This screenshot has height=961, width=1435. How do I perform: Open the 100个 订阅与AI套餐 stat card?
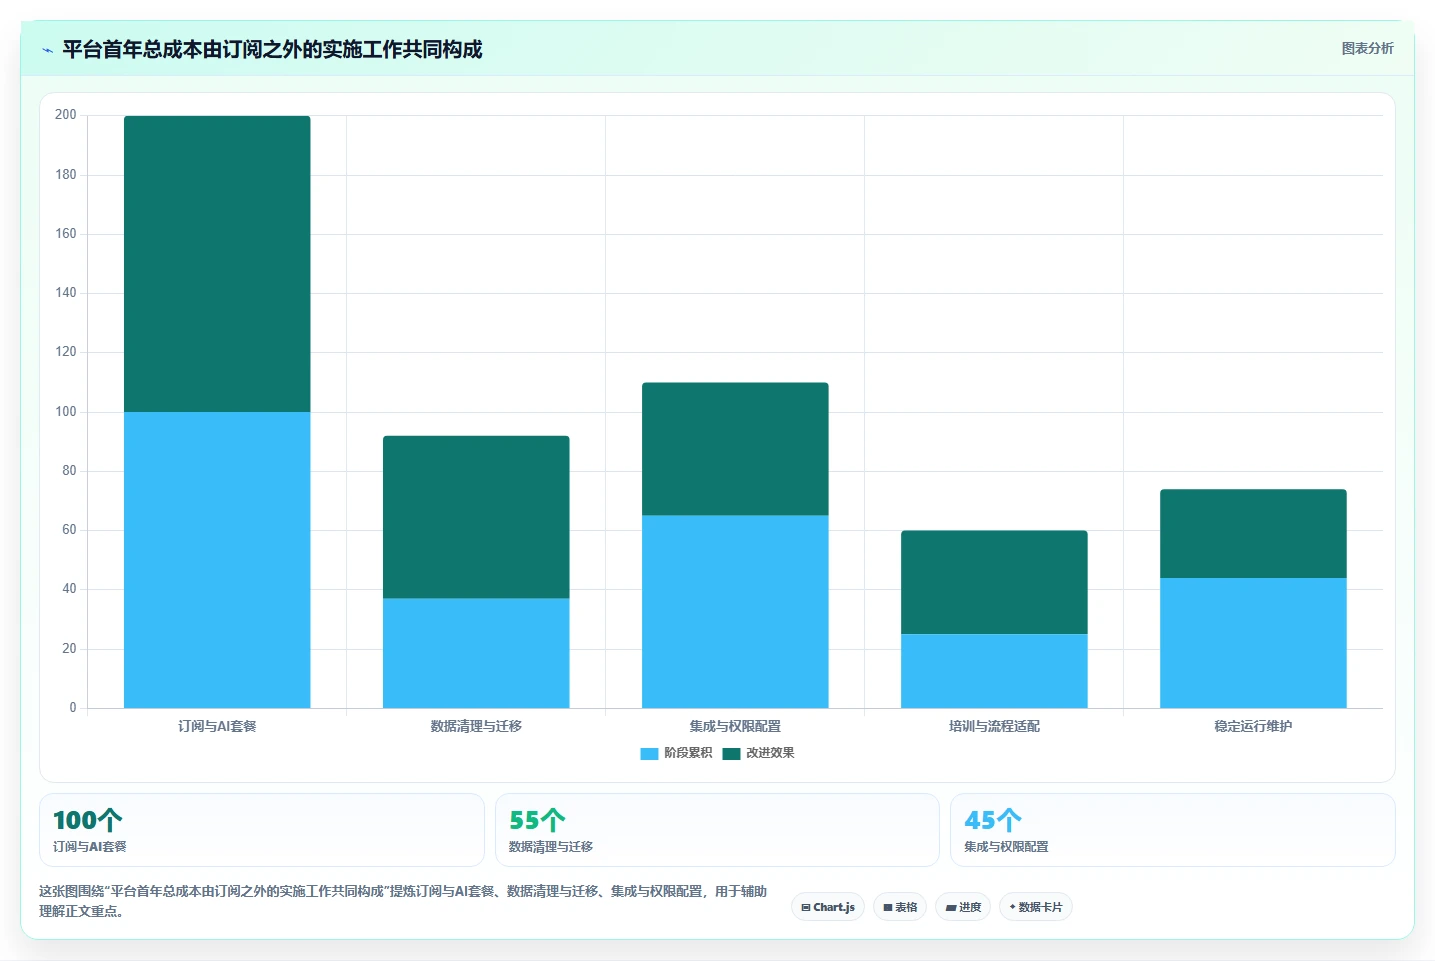262,830
